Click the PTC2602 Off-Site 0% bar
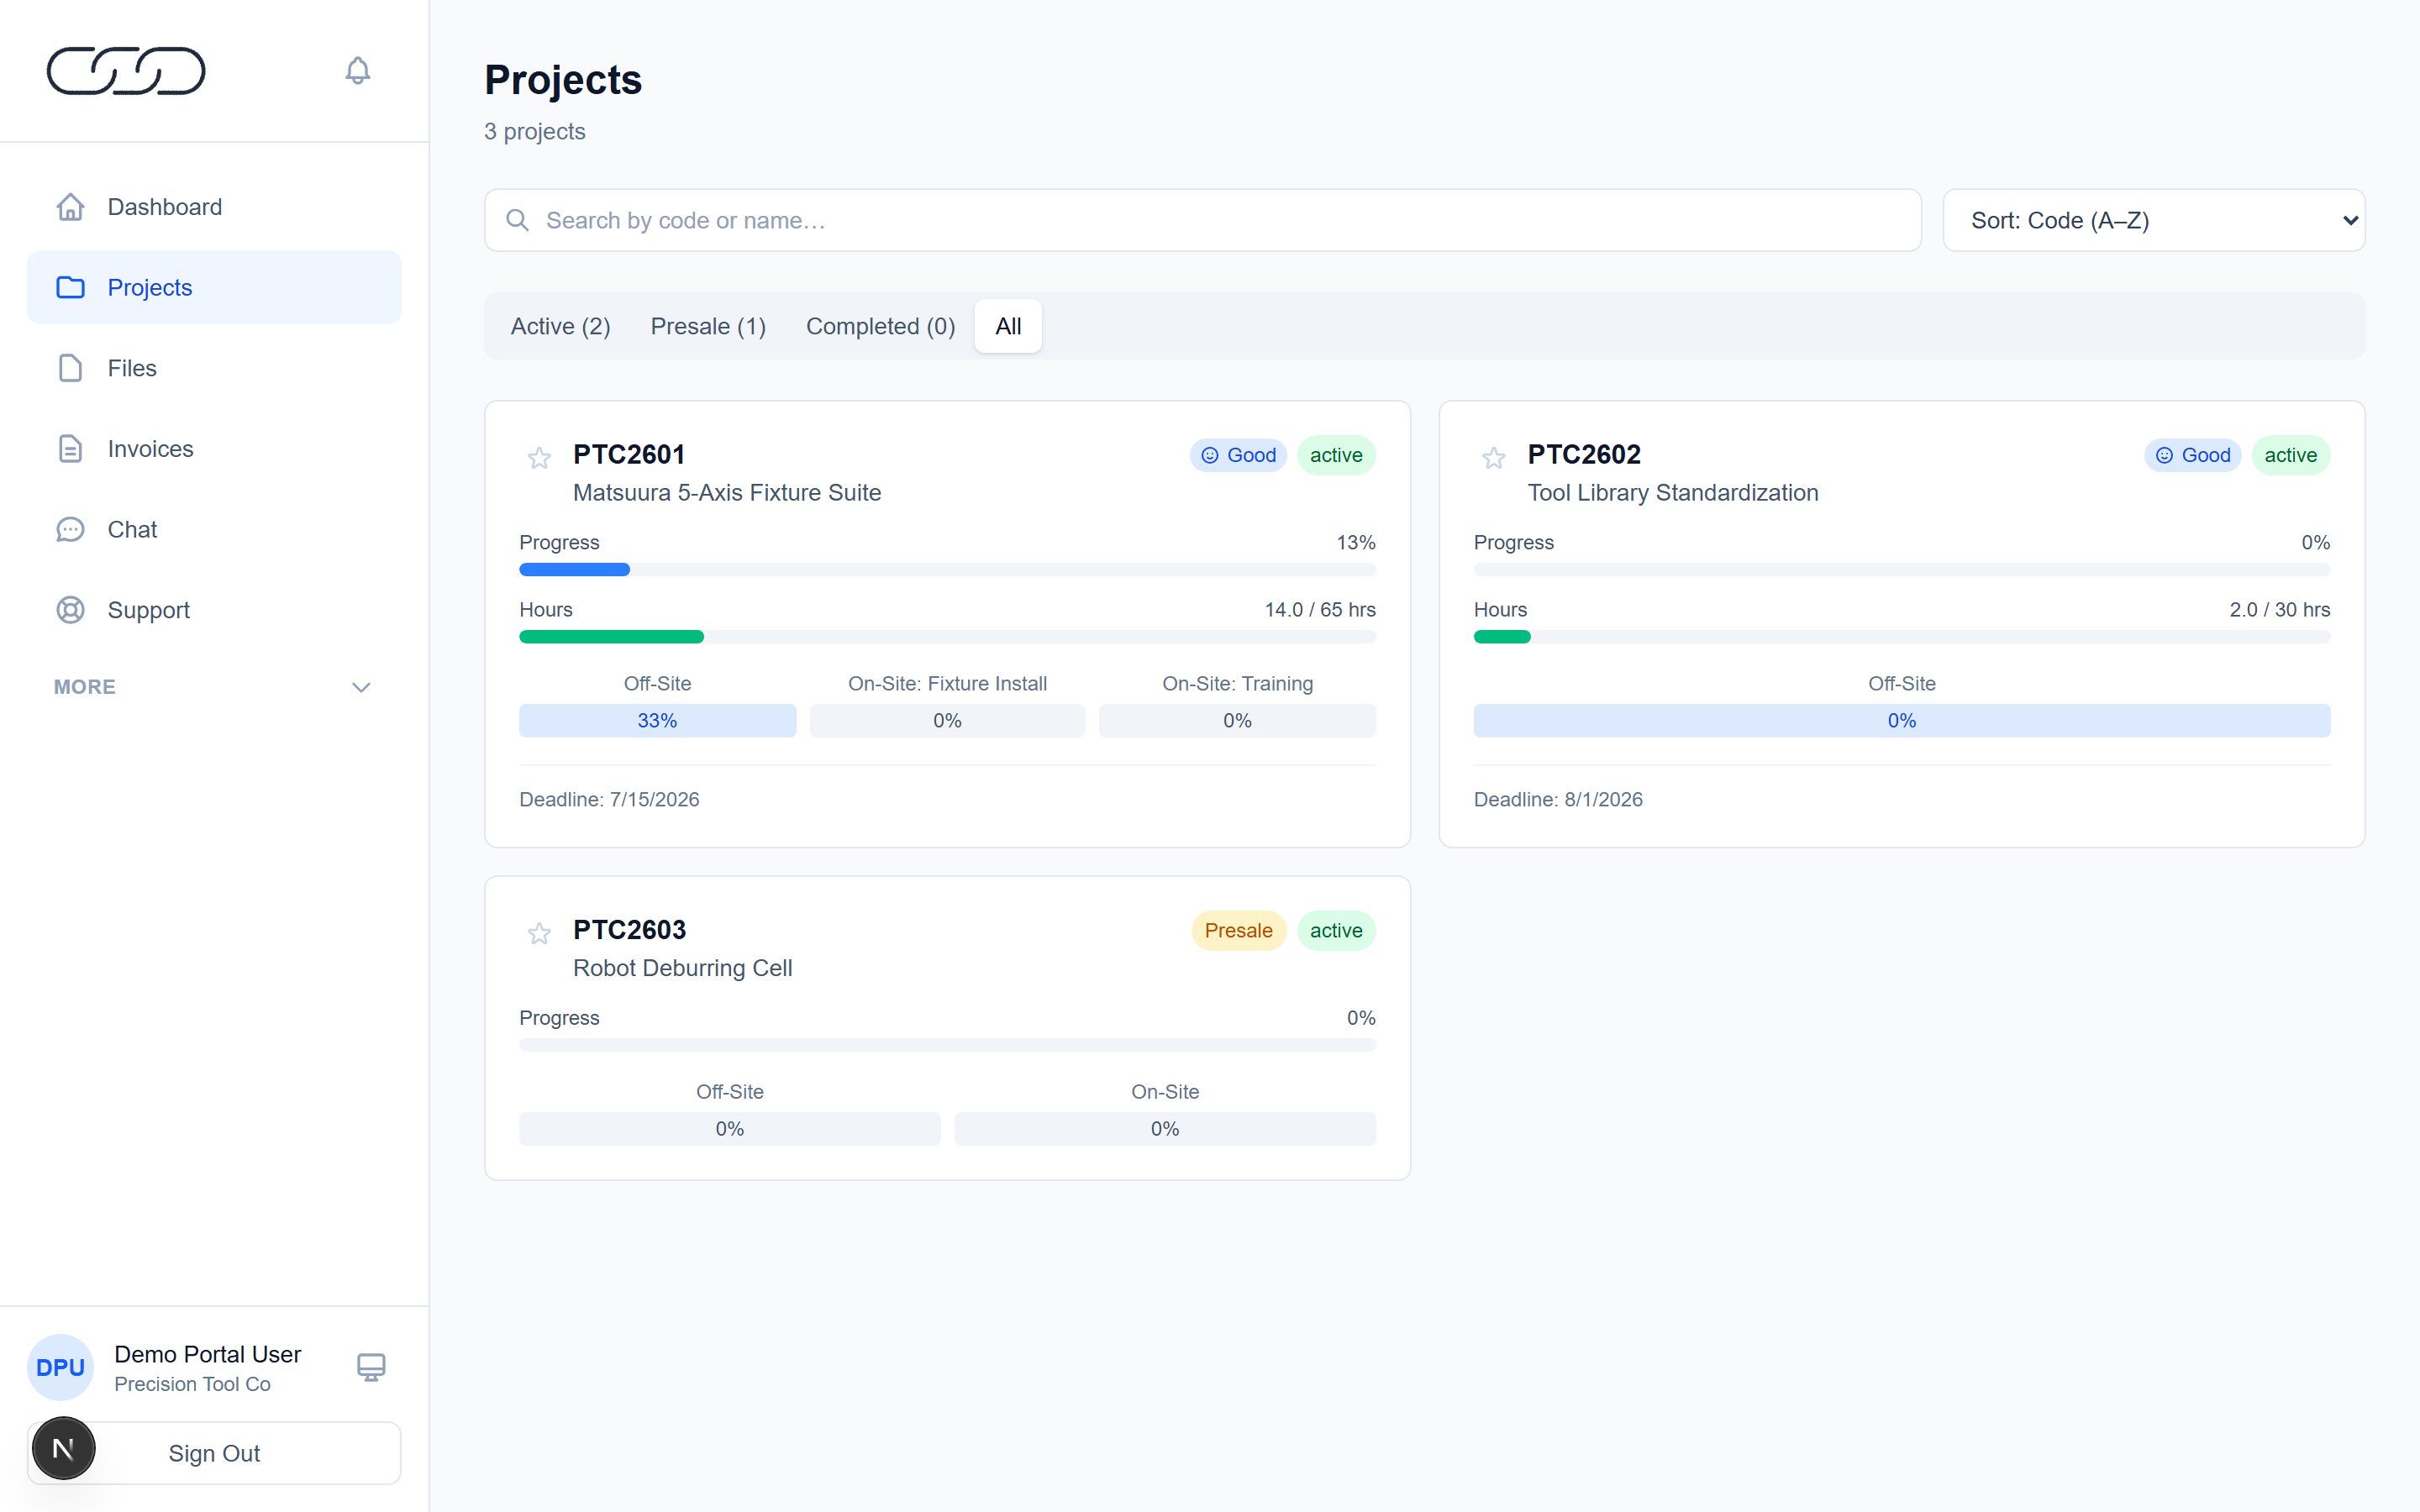This screenshot has width=2420, height=1512. (1902, 721)
